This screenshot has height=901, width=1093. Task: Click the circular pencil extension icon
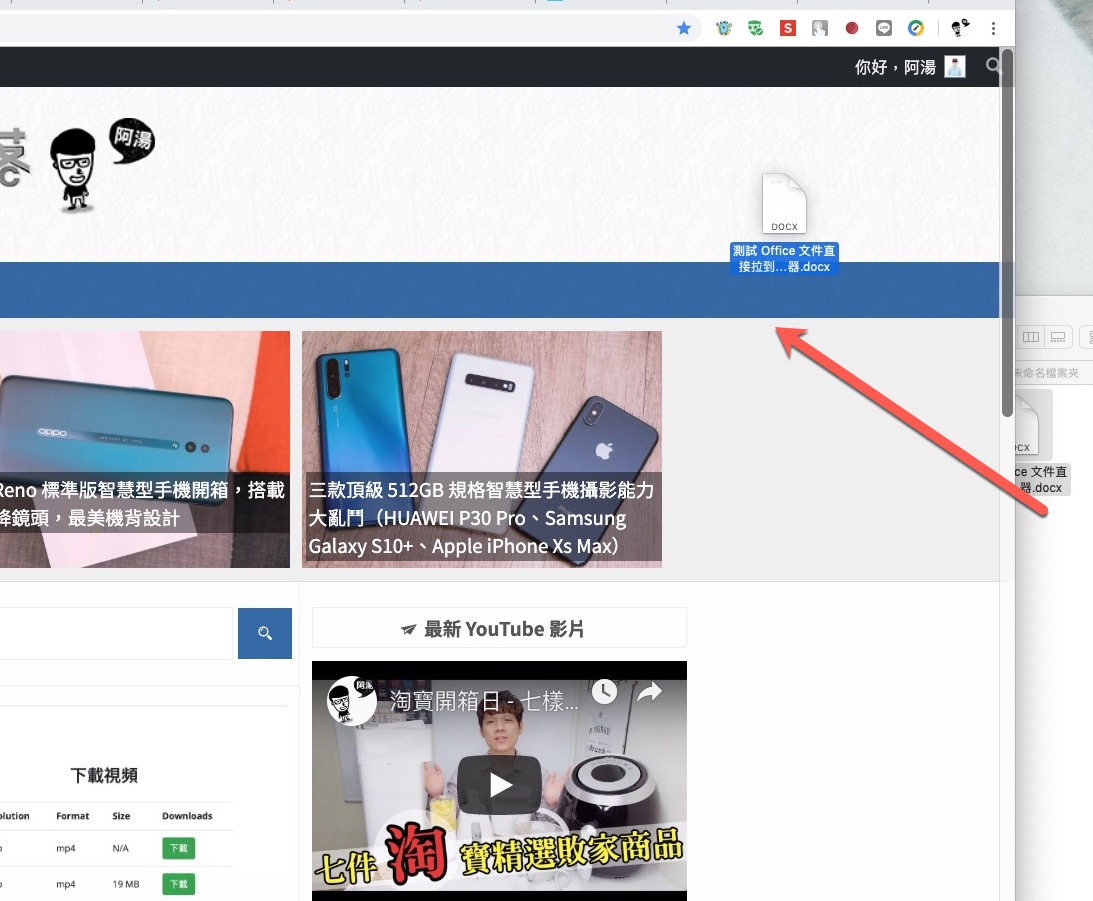coord(916,28)
